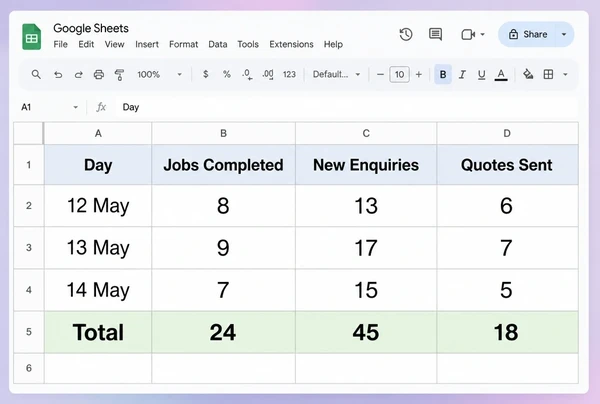This screenshot has height=404, width=600.
Task: Open the Tools menu
Action: (248, 44)
